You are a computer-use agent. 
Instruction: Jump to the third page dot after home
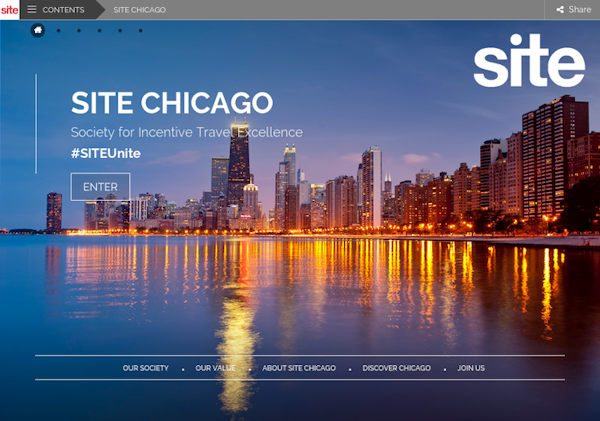coord(99,31)
